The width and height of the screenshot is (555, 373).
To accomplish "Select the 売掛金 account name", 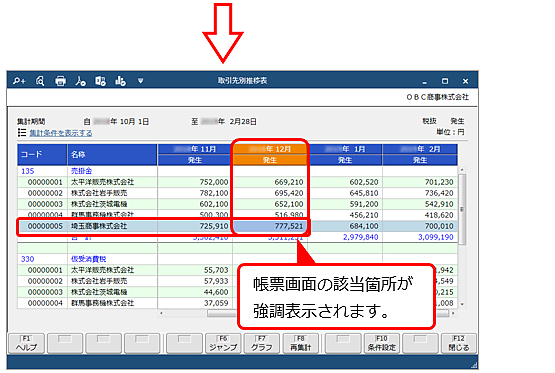I will 112,171.
